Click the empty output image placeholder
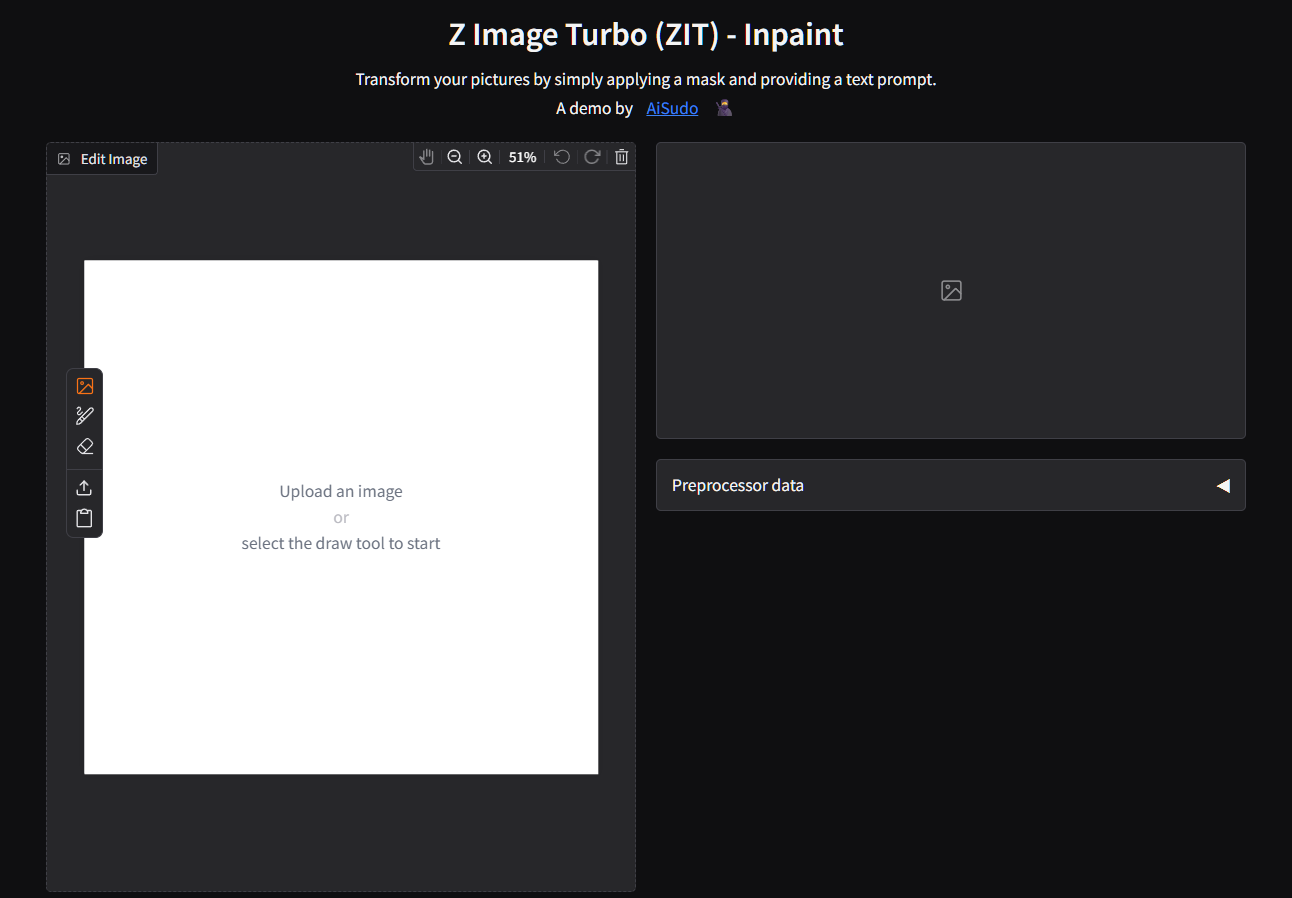1292x898 pixels. point(951,291)
